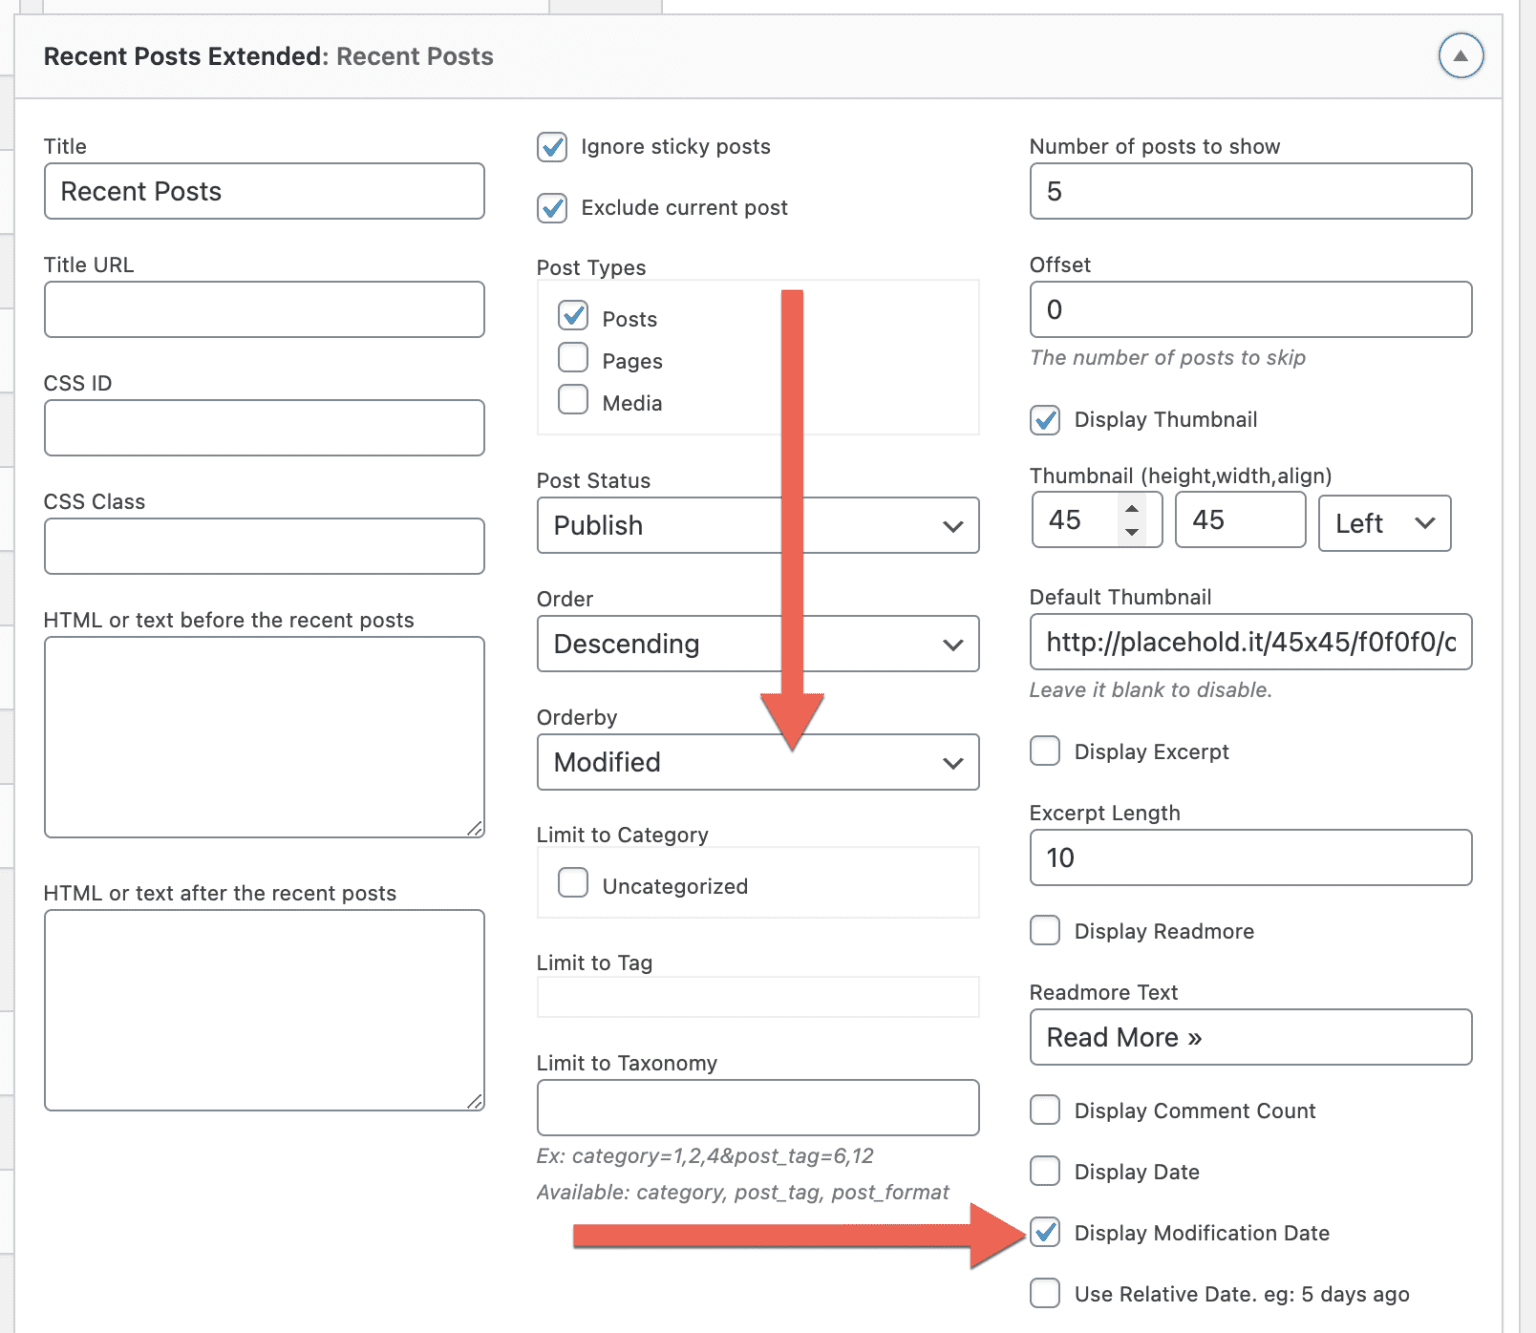Screen dimensions: 1536x1333
Task: Decrease thumbnail height with the stepper down arrow
Action: tap(1132, 532)
